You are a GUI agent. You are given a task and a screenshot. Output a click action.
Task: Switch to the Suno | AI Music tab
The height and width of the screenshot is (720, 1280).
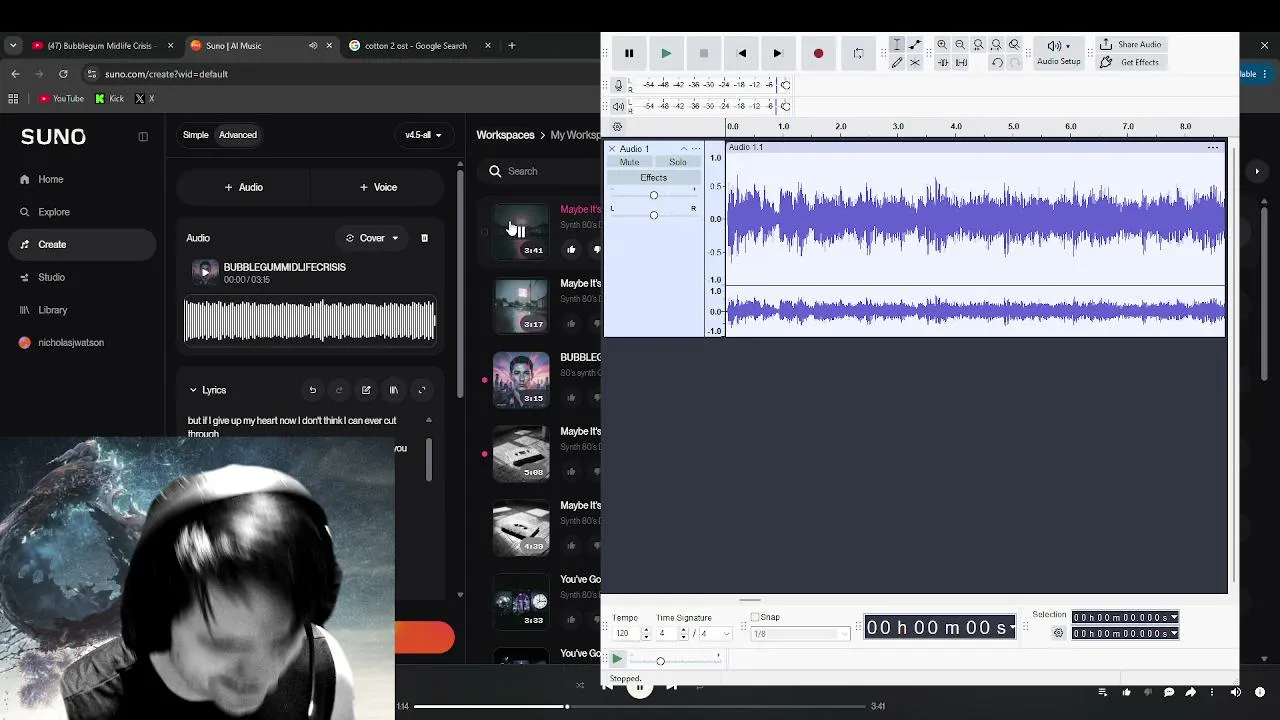(262, 45)
